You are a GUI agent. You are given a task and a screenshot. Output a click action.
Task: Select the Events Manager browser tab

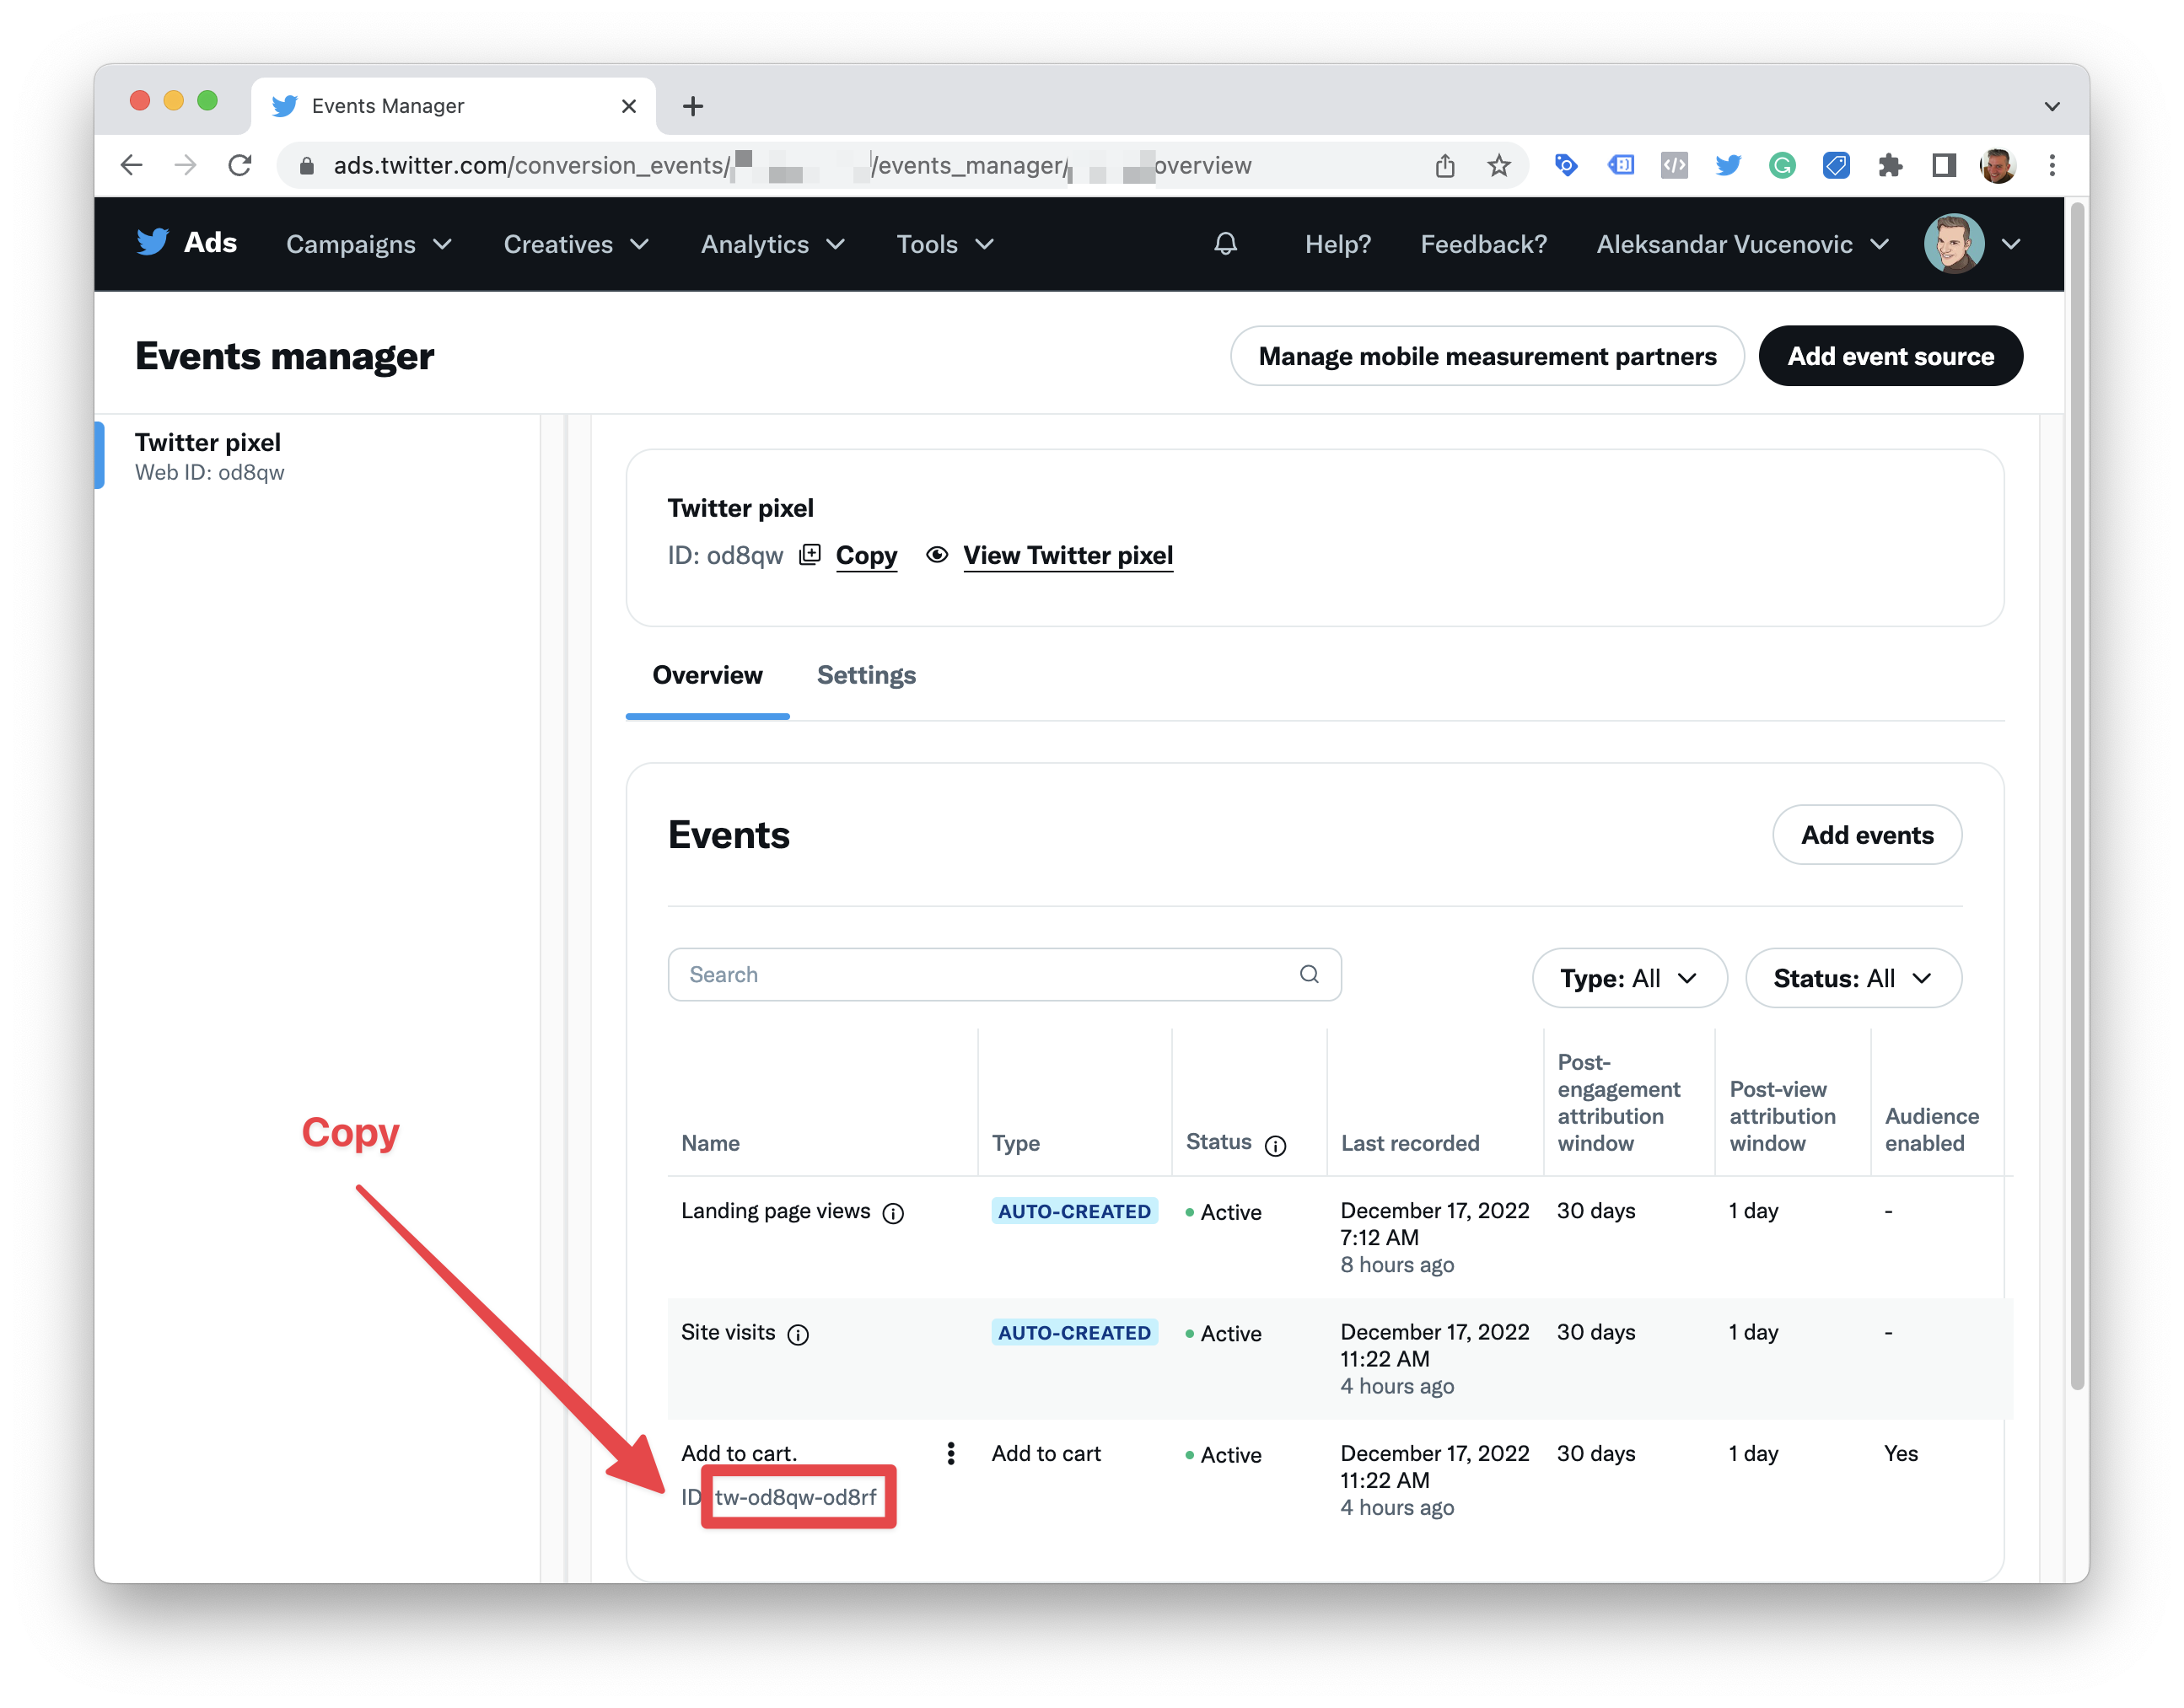(x=453, y=106)
